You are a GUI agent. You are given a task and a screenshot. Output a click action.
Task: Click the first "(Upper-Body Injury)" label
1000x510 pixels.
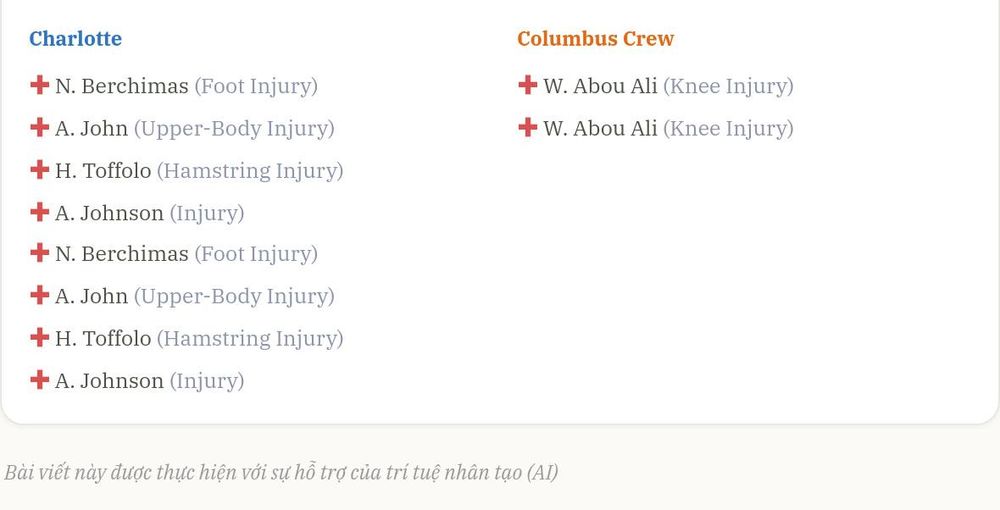[x=234, y=129]
